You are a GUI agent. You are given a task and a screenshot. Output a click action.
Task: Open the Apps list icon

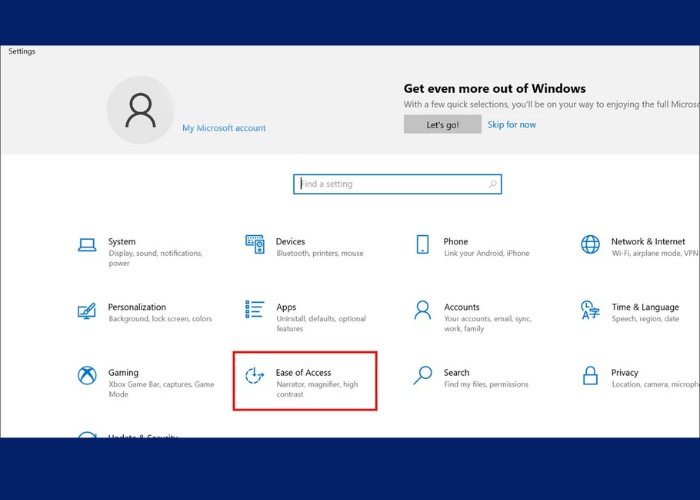click(255, 310)
